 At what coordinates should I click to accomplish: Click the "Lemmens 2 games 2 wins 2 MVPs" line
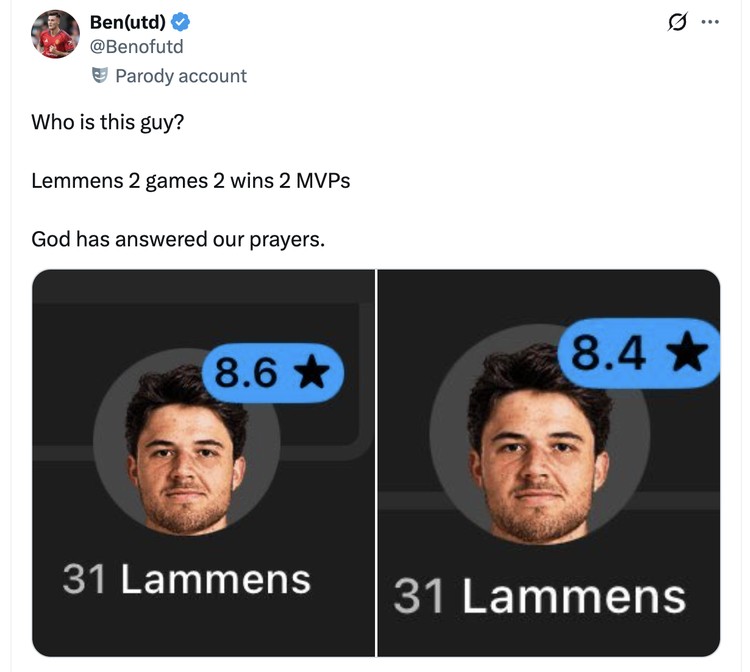click(190, 182)
